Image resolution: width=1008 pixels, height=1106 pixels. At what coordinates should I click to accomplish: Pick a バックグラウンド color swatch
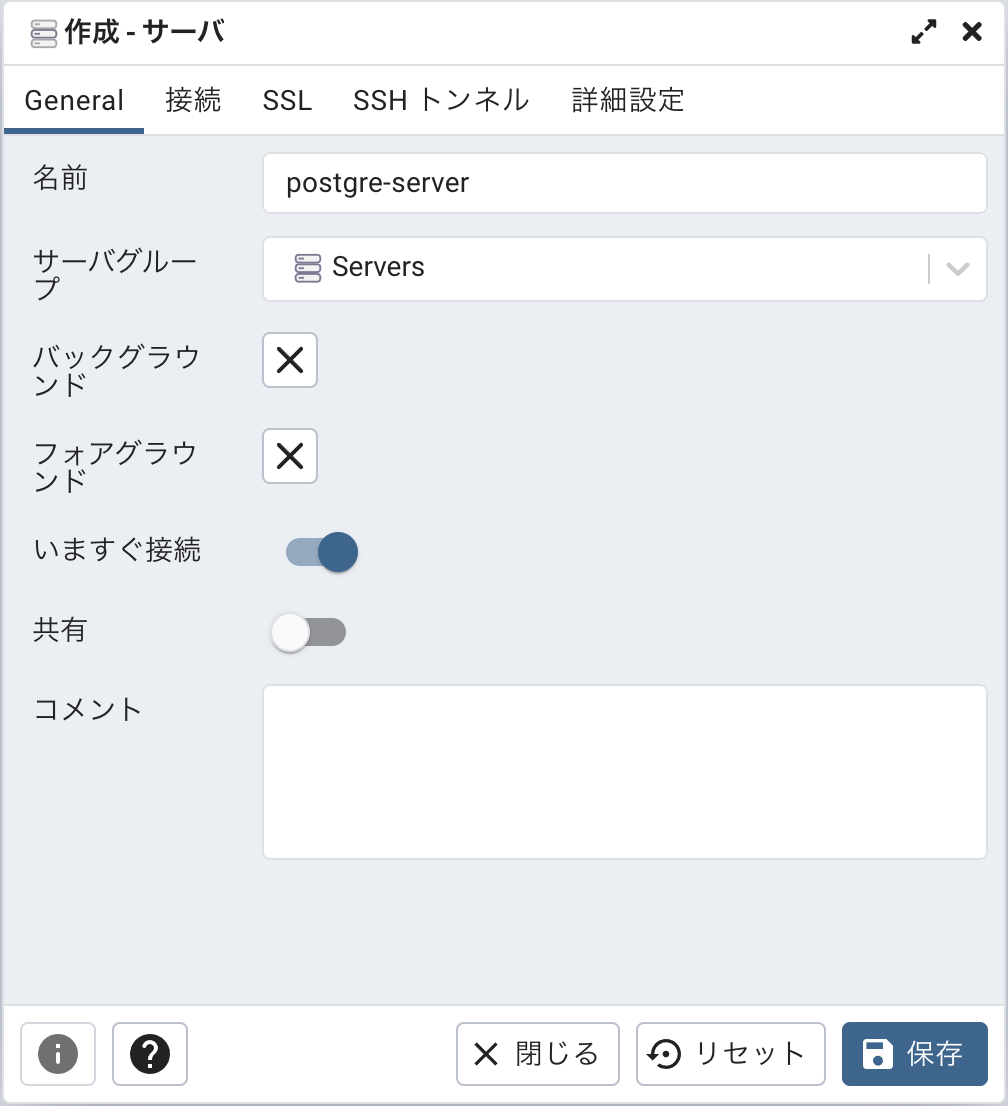[x=290, y=360]
